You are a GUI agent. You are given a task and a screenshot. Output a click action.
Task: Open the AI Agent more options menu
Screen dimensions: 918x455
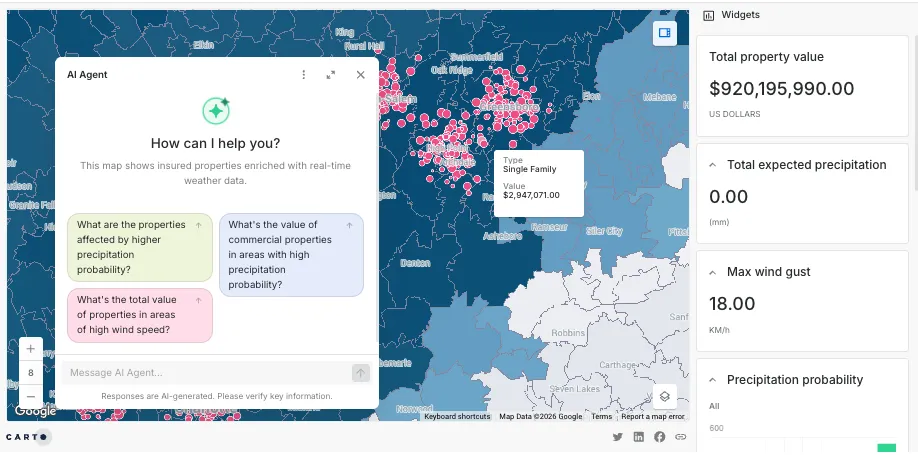pyautogui.click(x=304, y=75)
